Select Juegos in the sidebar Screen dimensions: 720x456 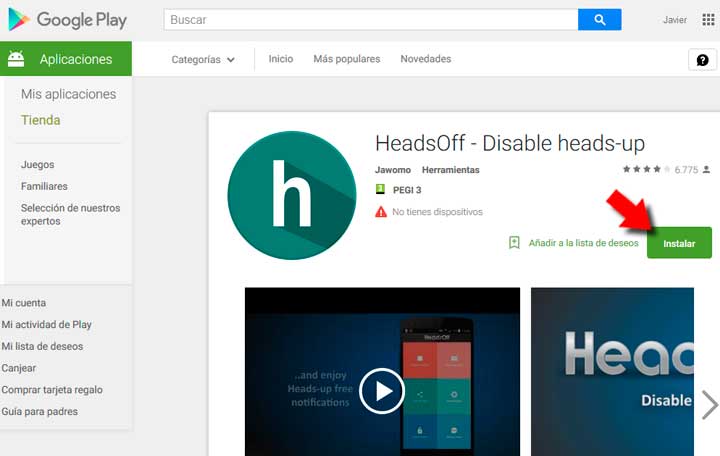(38, 165)
